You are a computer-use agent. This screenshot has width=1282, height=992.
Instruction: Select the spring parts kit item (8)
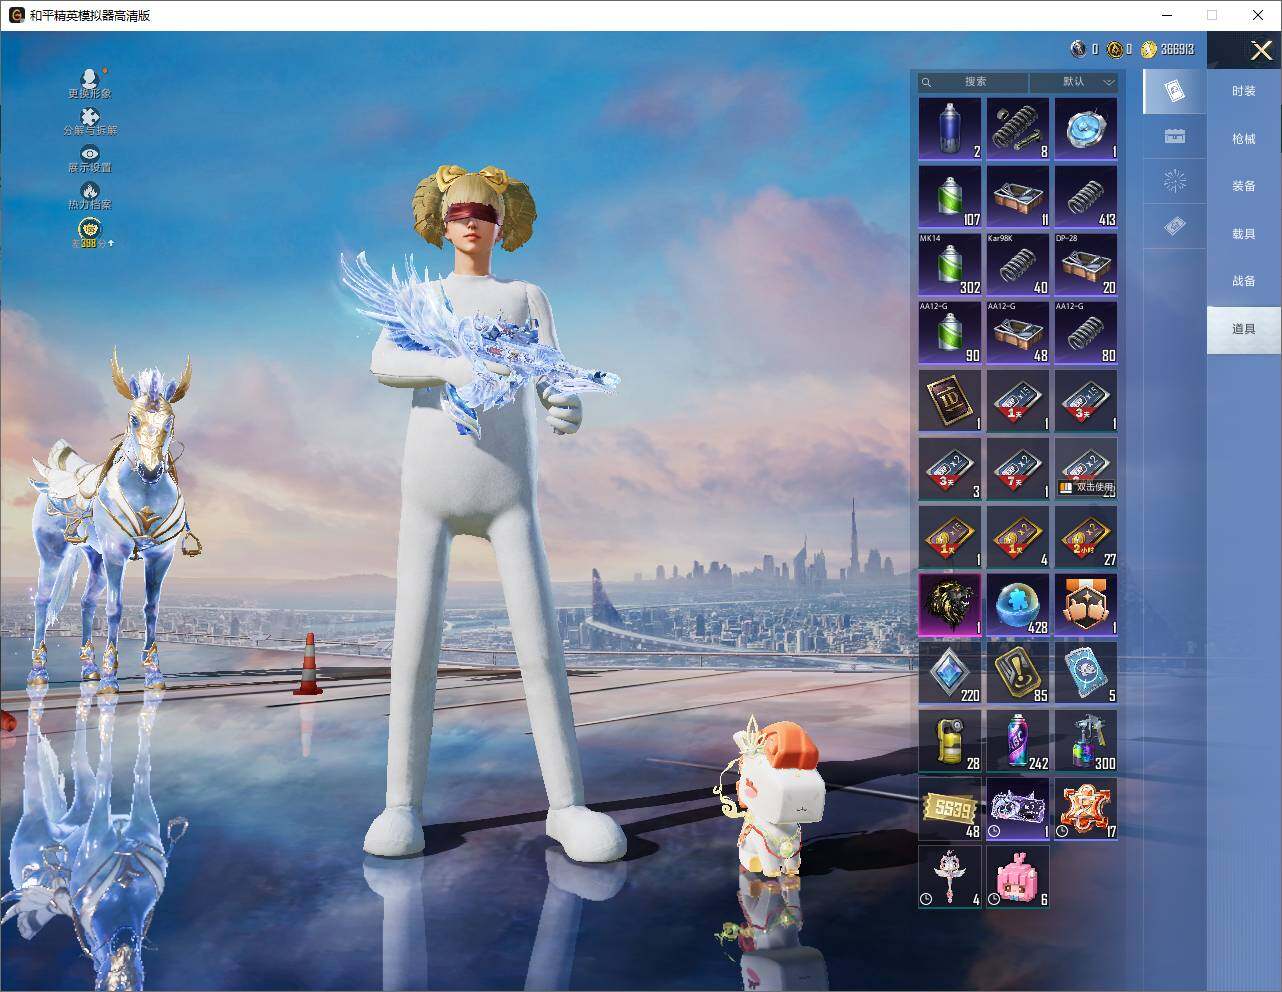1018,128
